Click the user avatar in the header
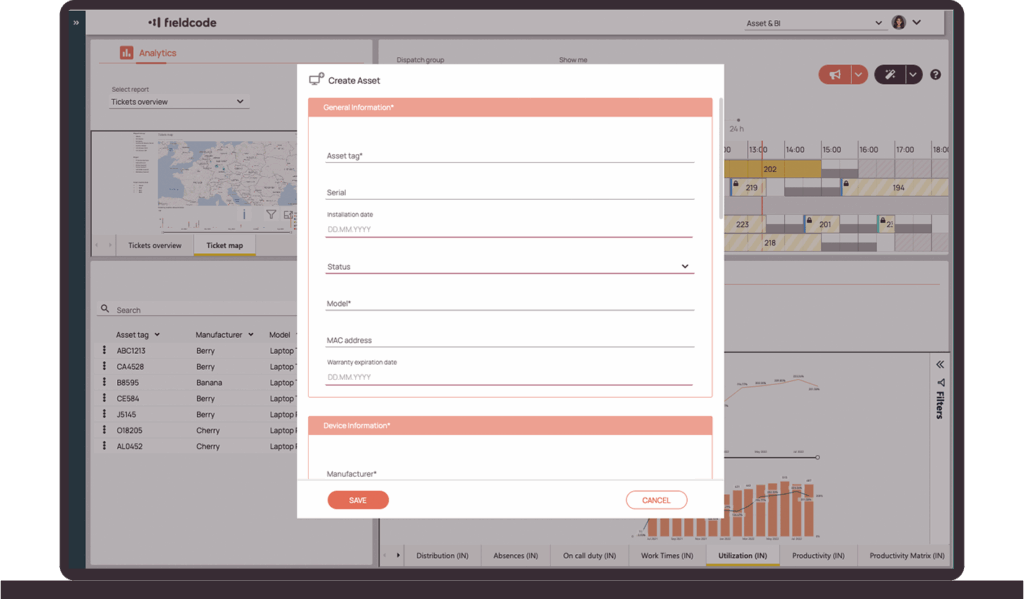The width and height of the screenshot is (1024, 599). tap(898, 22)
